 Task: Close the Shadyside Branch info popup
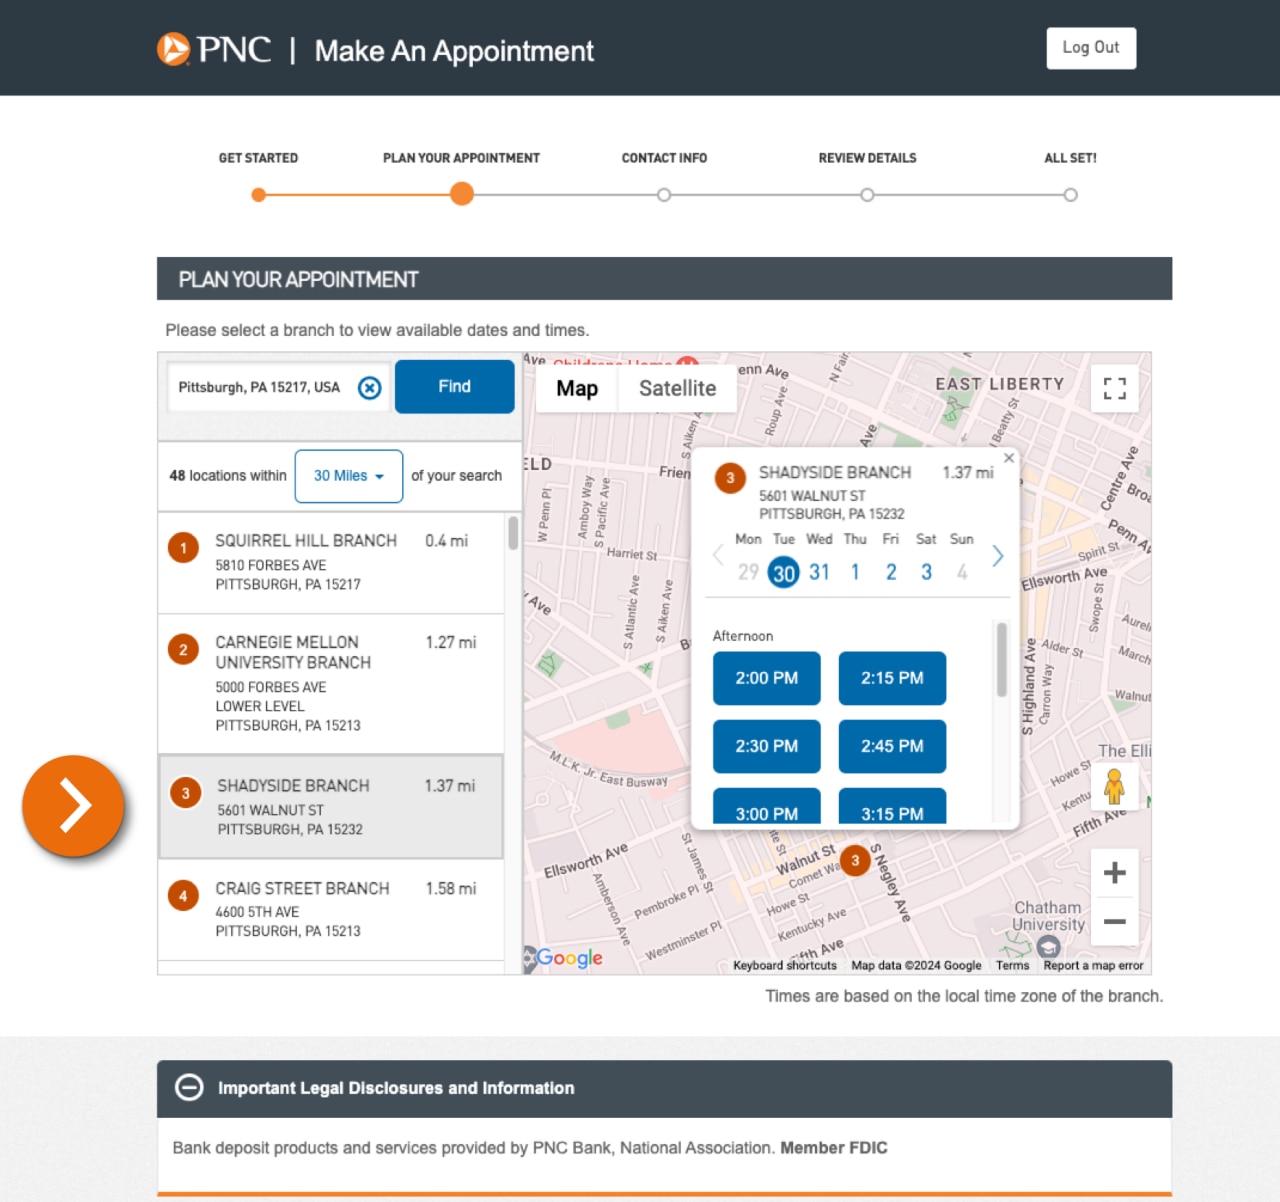click(x=1008, y=457)
